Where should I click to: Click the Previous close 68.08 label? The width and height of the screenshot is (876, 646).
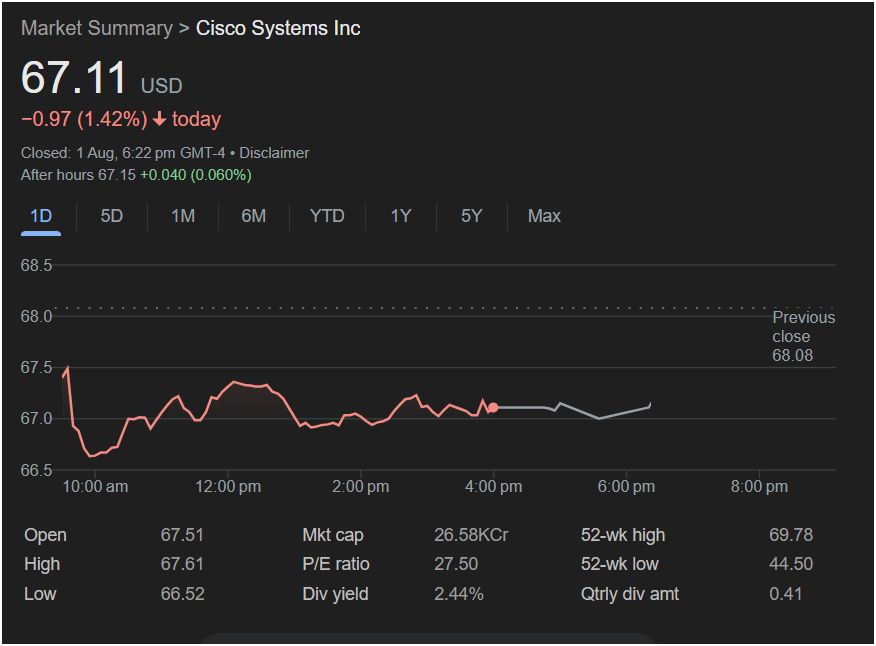tap(803, 336)
